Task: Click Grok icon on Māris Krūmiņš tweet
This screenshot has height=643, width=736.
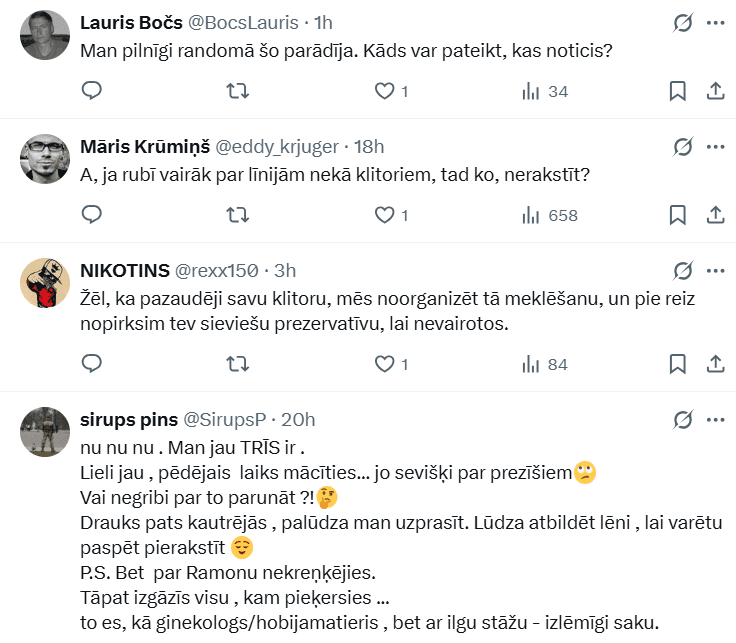Action: click(683, 146)
